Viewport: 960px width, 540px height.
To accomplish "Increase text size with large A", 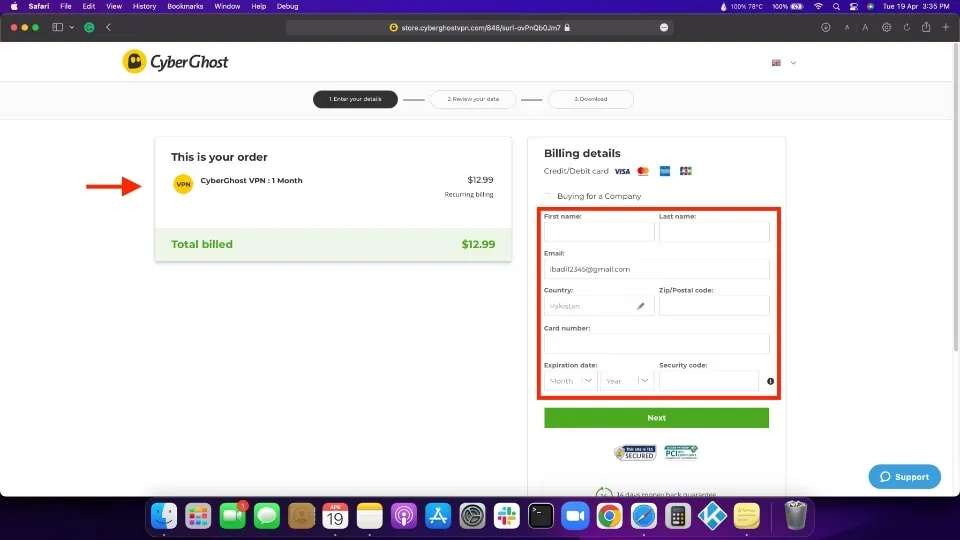I will (865, 27).
